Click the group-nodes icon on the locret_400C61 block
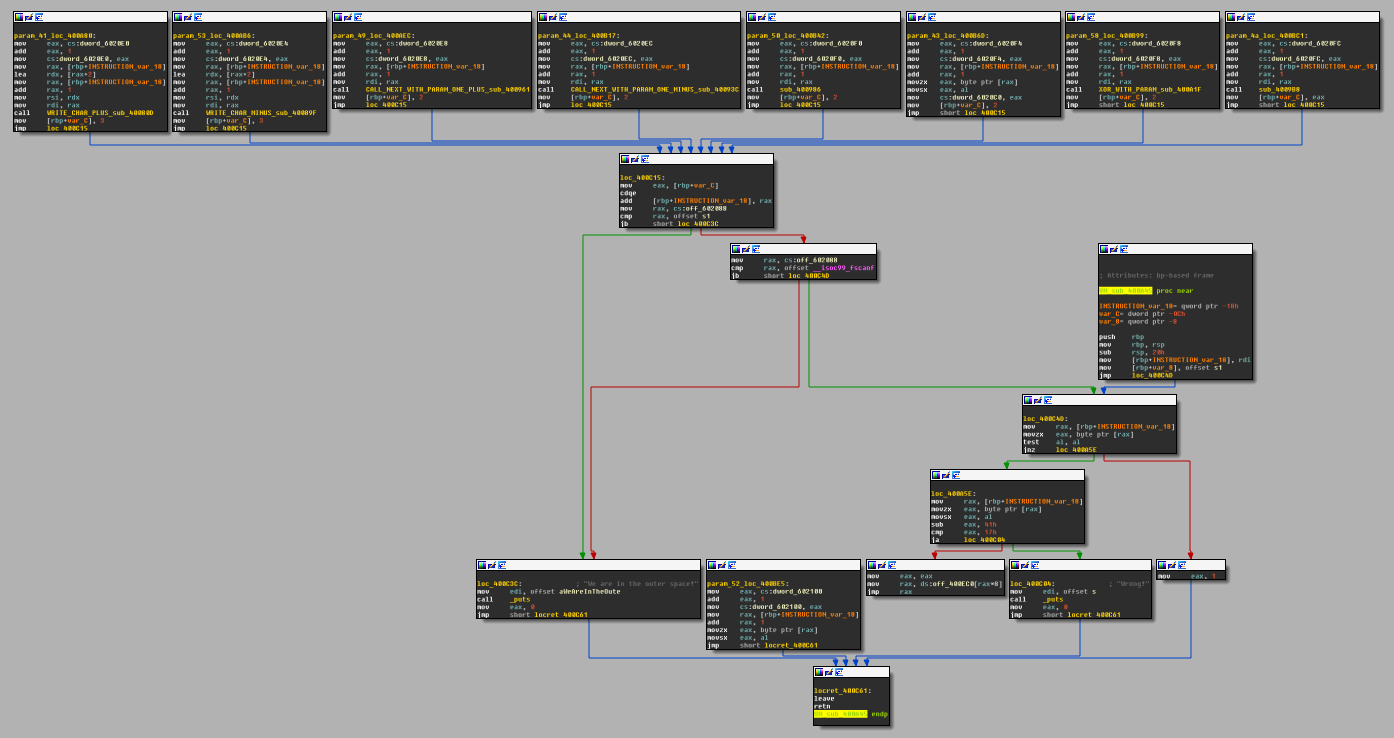The height and width of the screenshot is (738, 1394). pyautogui.click(x=839, y=672)
